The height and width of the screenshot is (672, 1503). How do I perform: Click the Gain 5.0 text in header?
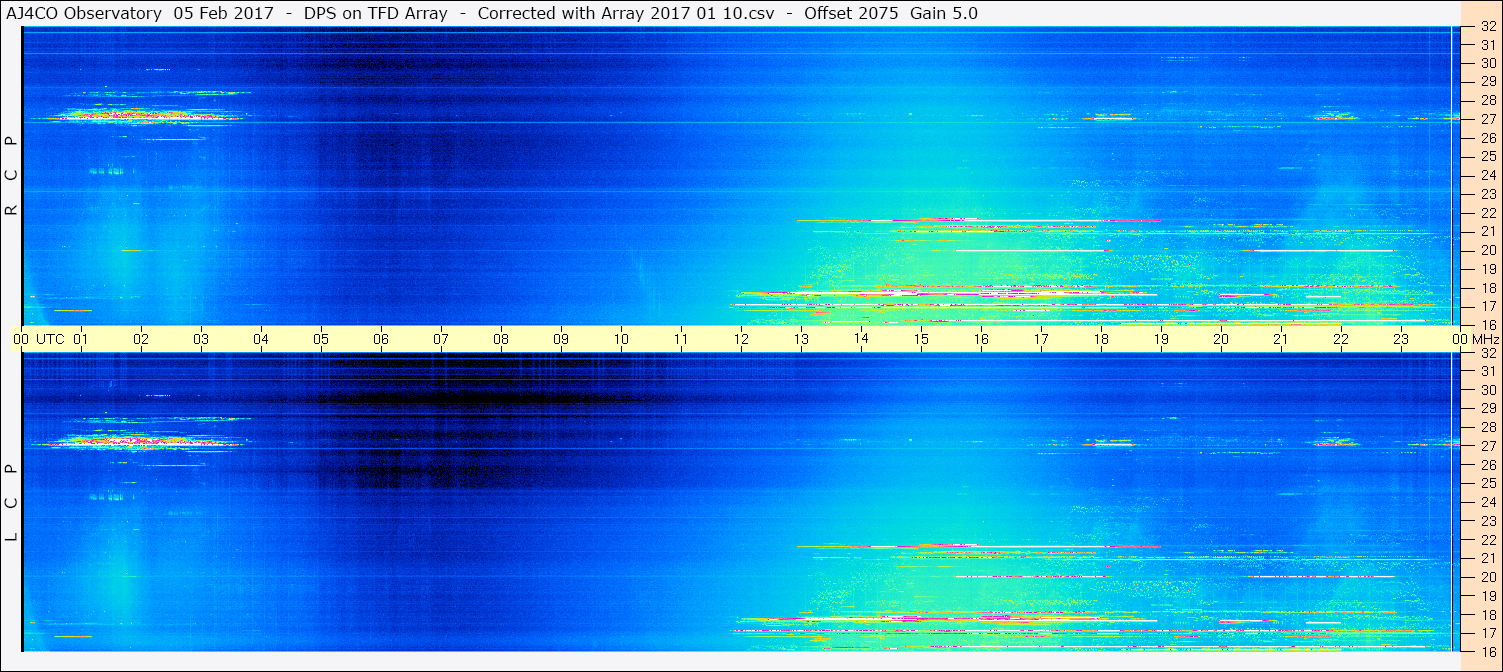click(943, 13)
